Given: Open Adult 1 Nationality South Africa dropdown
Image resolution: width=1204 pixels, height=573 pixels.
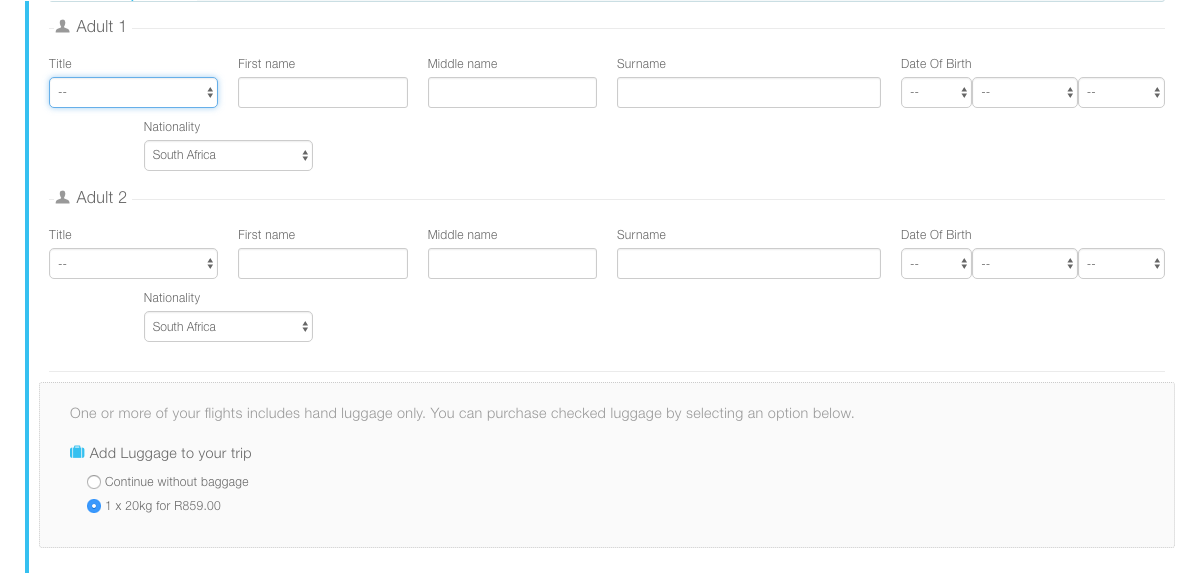Looking at the screenshot, I should (228, 155).
